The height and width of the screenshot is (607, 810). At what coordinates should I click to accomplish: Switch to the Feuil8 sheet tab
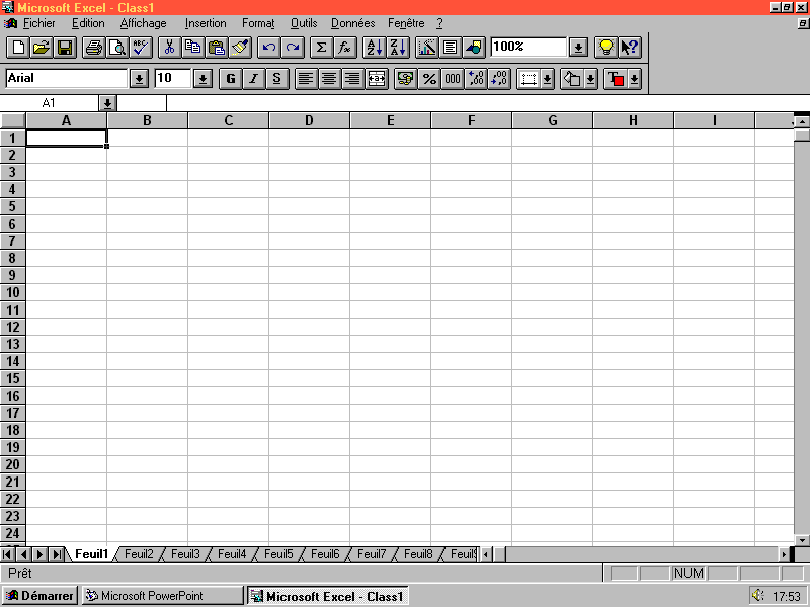tap(418, 554)
